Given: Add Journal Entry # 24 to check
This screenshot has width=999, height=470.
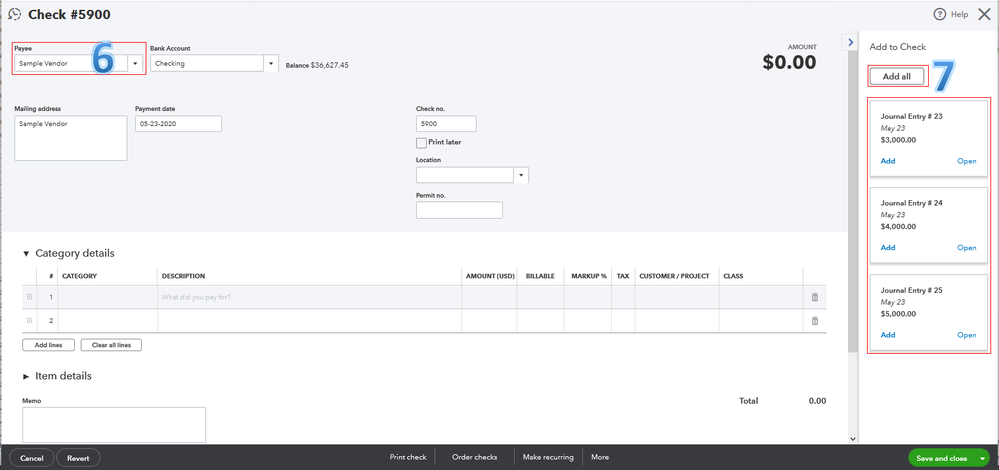Looking at the screenshot, I should [x=888, y=248].
